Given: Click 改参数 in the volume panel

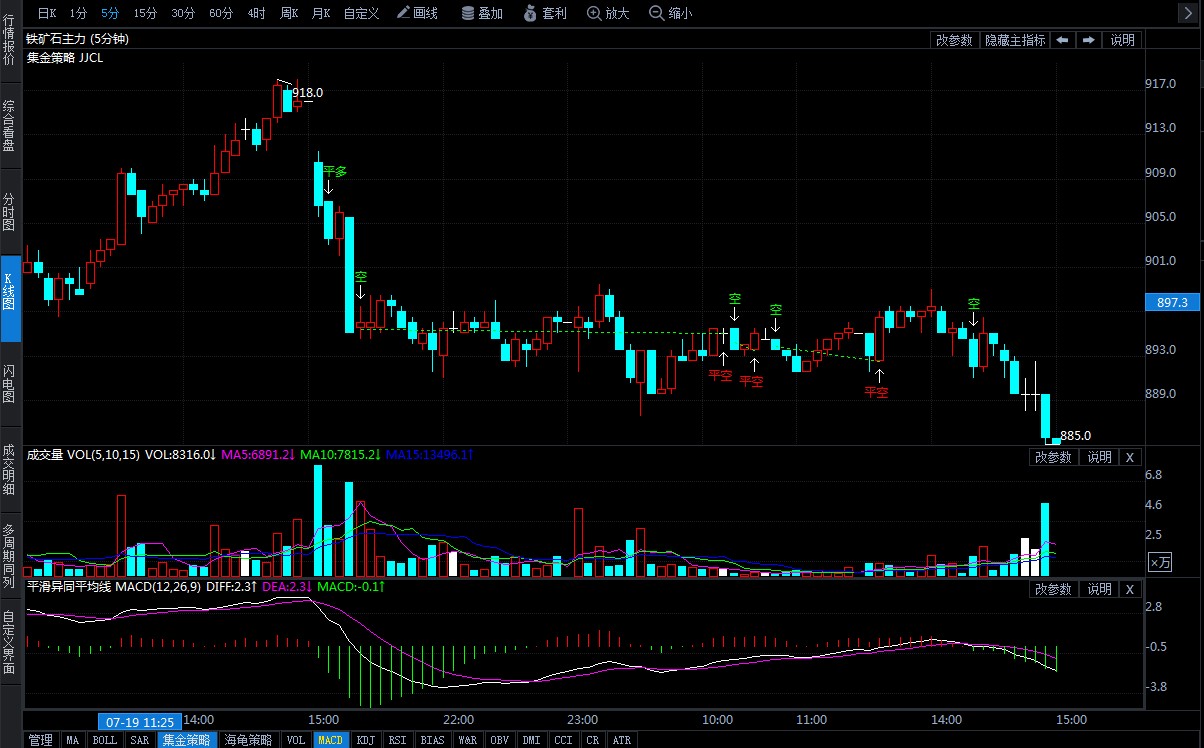Looking at the screenshot, I should click(1053, 457).
